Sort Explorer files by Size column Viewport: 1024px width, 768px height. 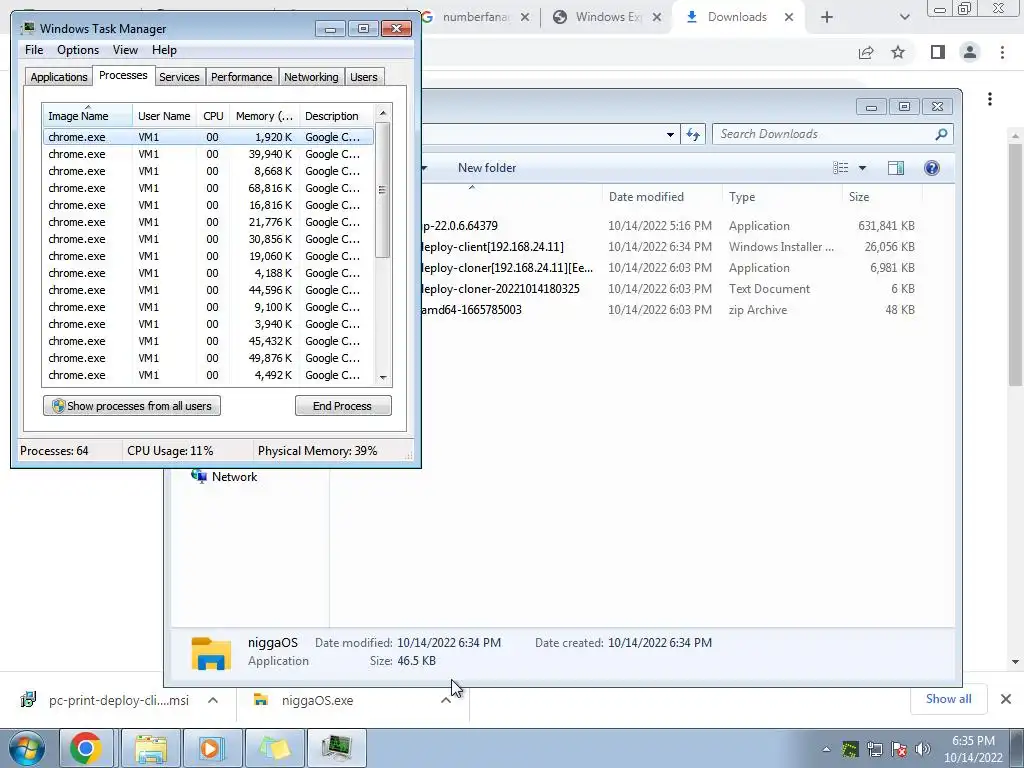pos(882,197)
